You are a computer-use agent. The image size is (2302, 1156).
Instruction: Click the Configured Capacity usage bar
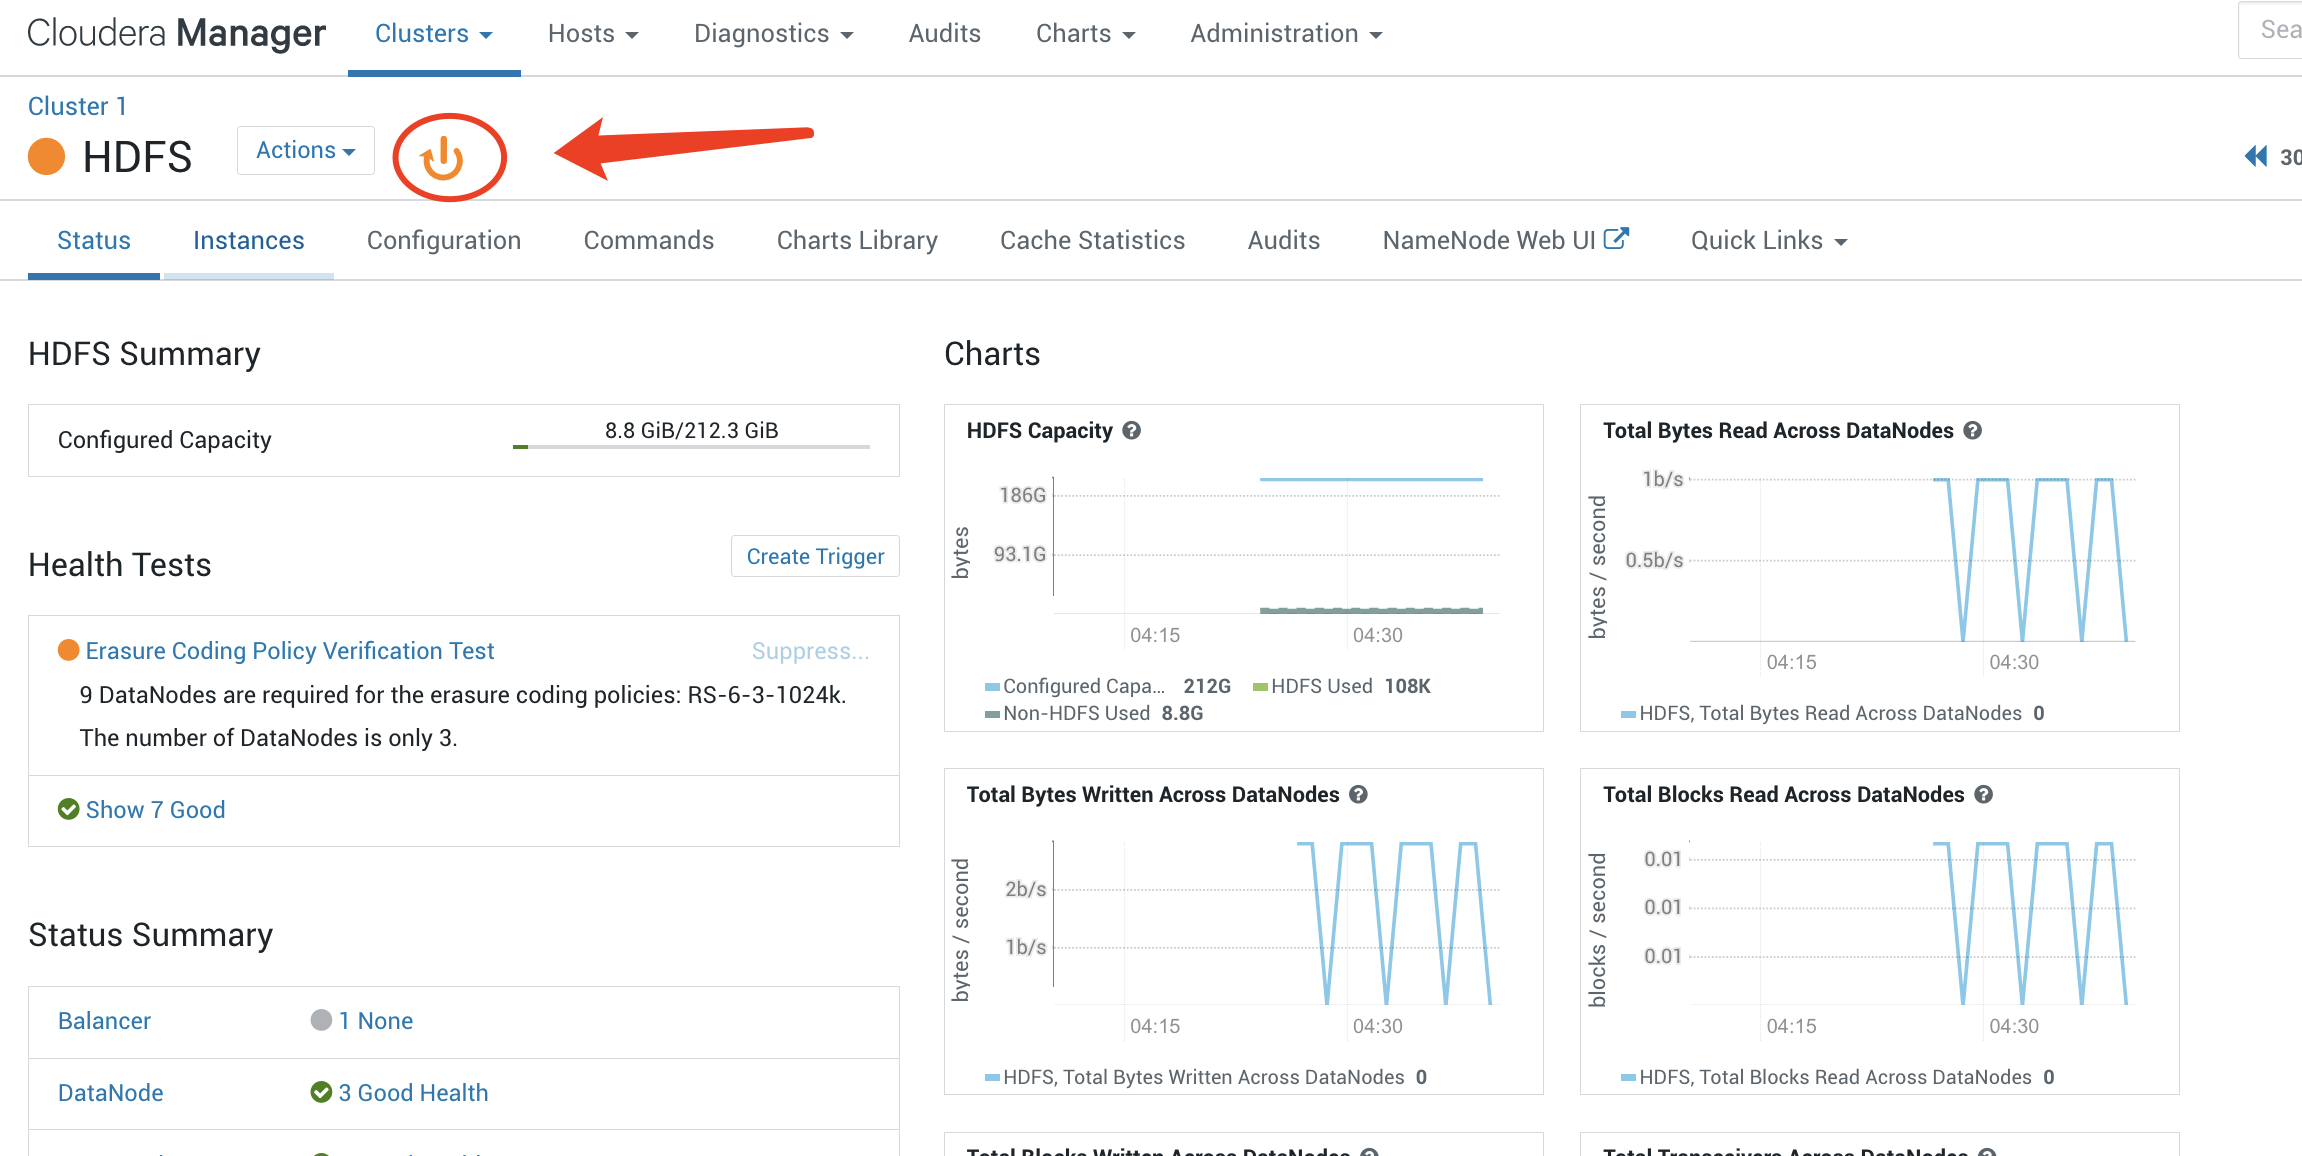click(691, 446)
